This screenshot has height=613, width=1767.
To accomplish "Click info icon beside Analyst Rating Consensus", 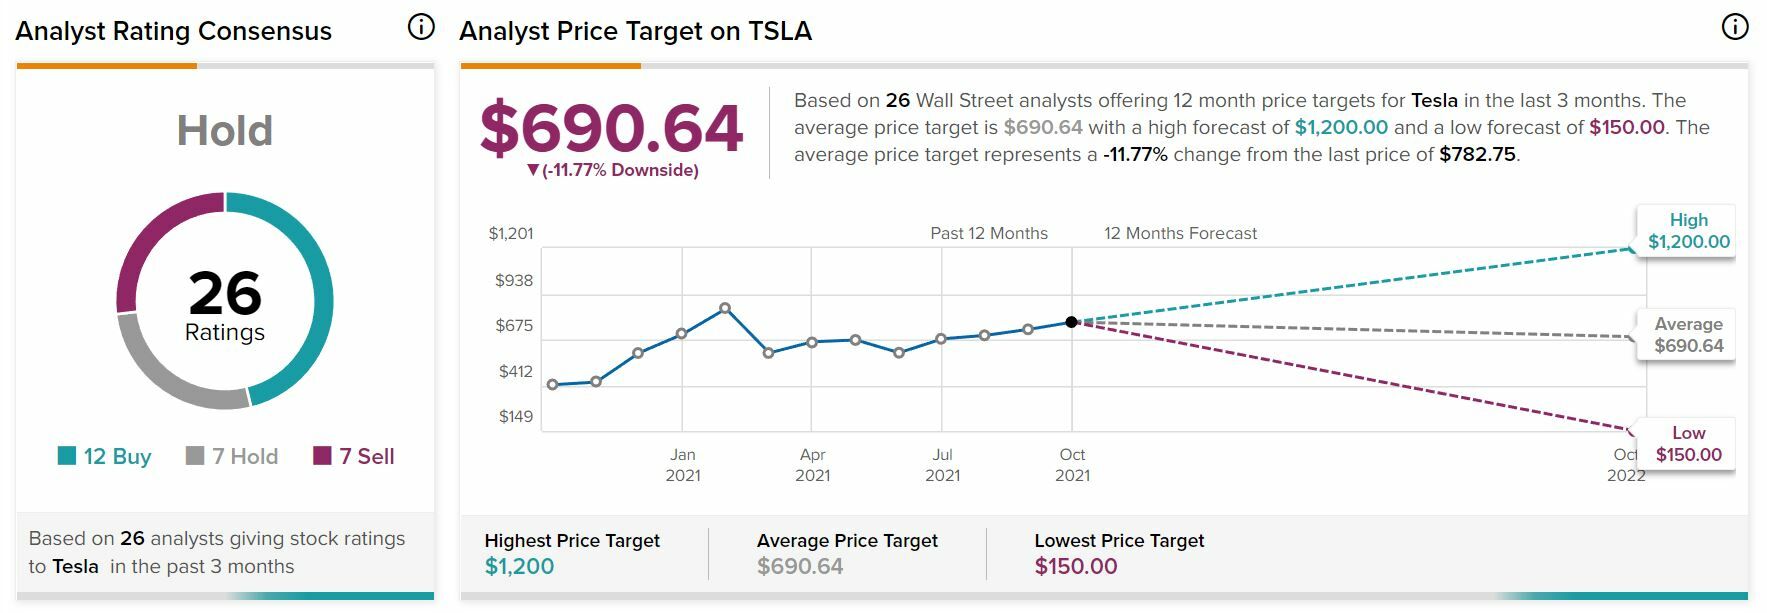I will point(421,27).
